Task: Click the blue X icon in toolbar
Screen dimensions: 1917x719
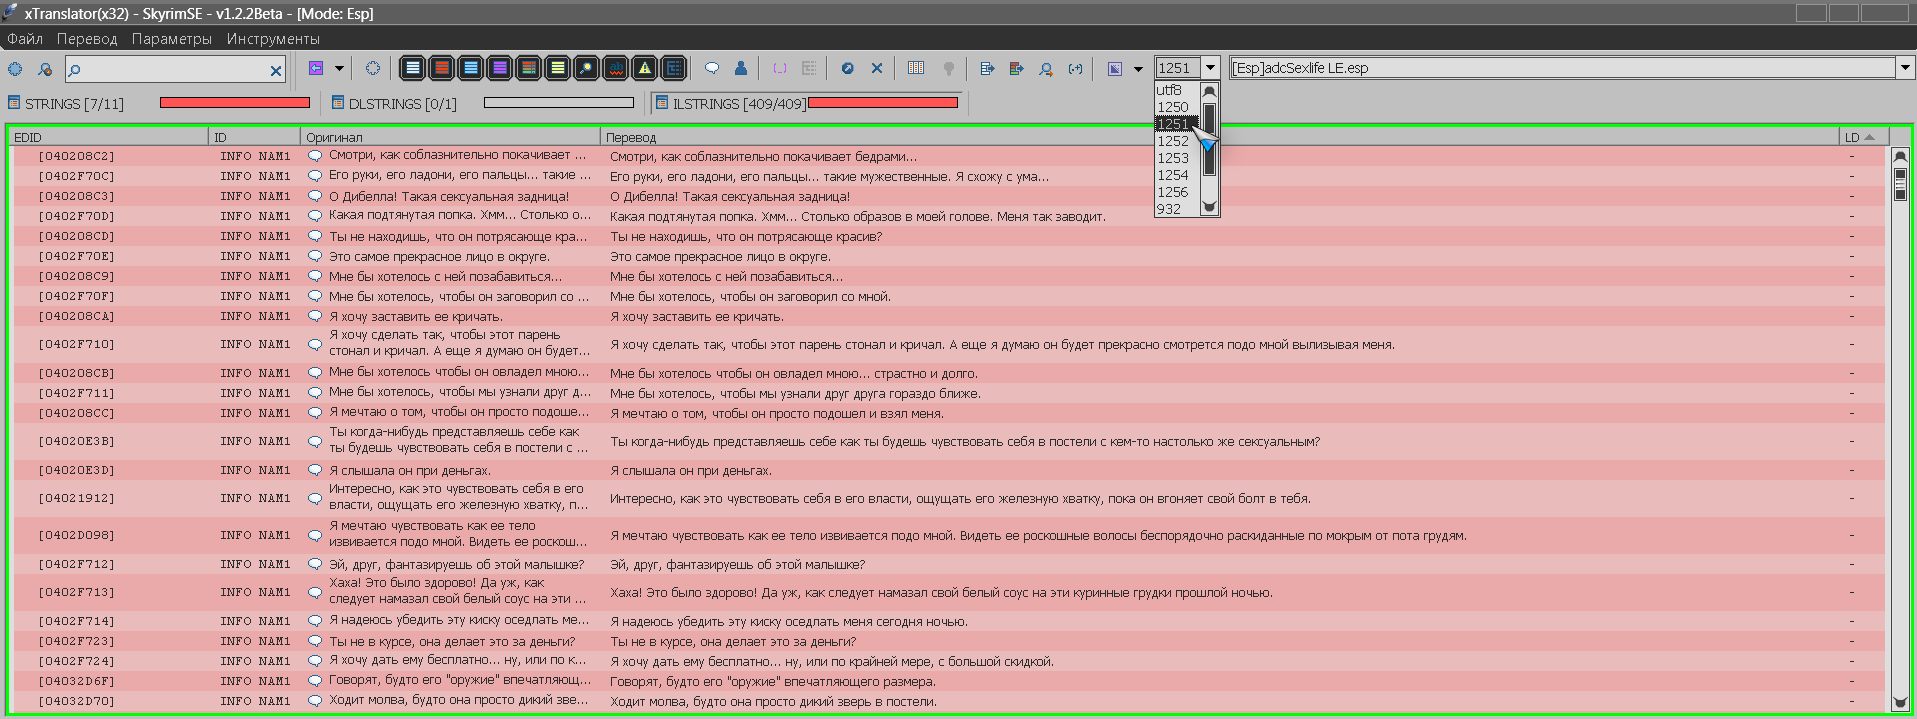Action: tap(877, 68)
